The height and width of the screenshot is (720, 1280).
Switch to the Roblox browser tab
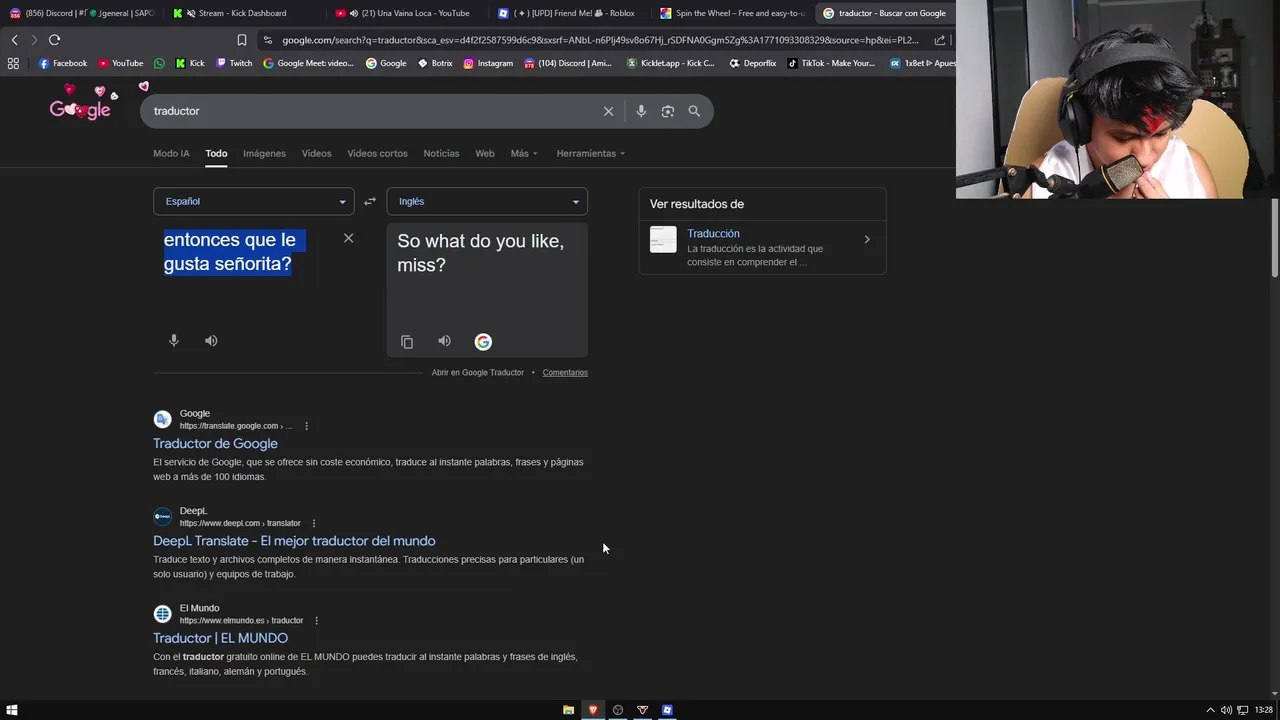pyautogui.click(x=568, y=13)
